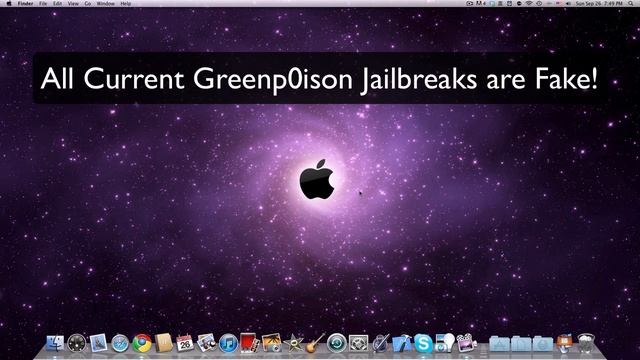Open iMovie star icon in Dock
This screenshot has width=640, height=360.
(x=293, y=343)
